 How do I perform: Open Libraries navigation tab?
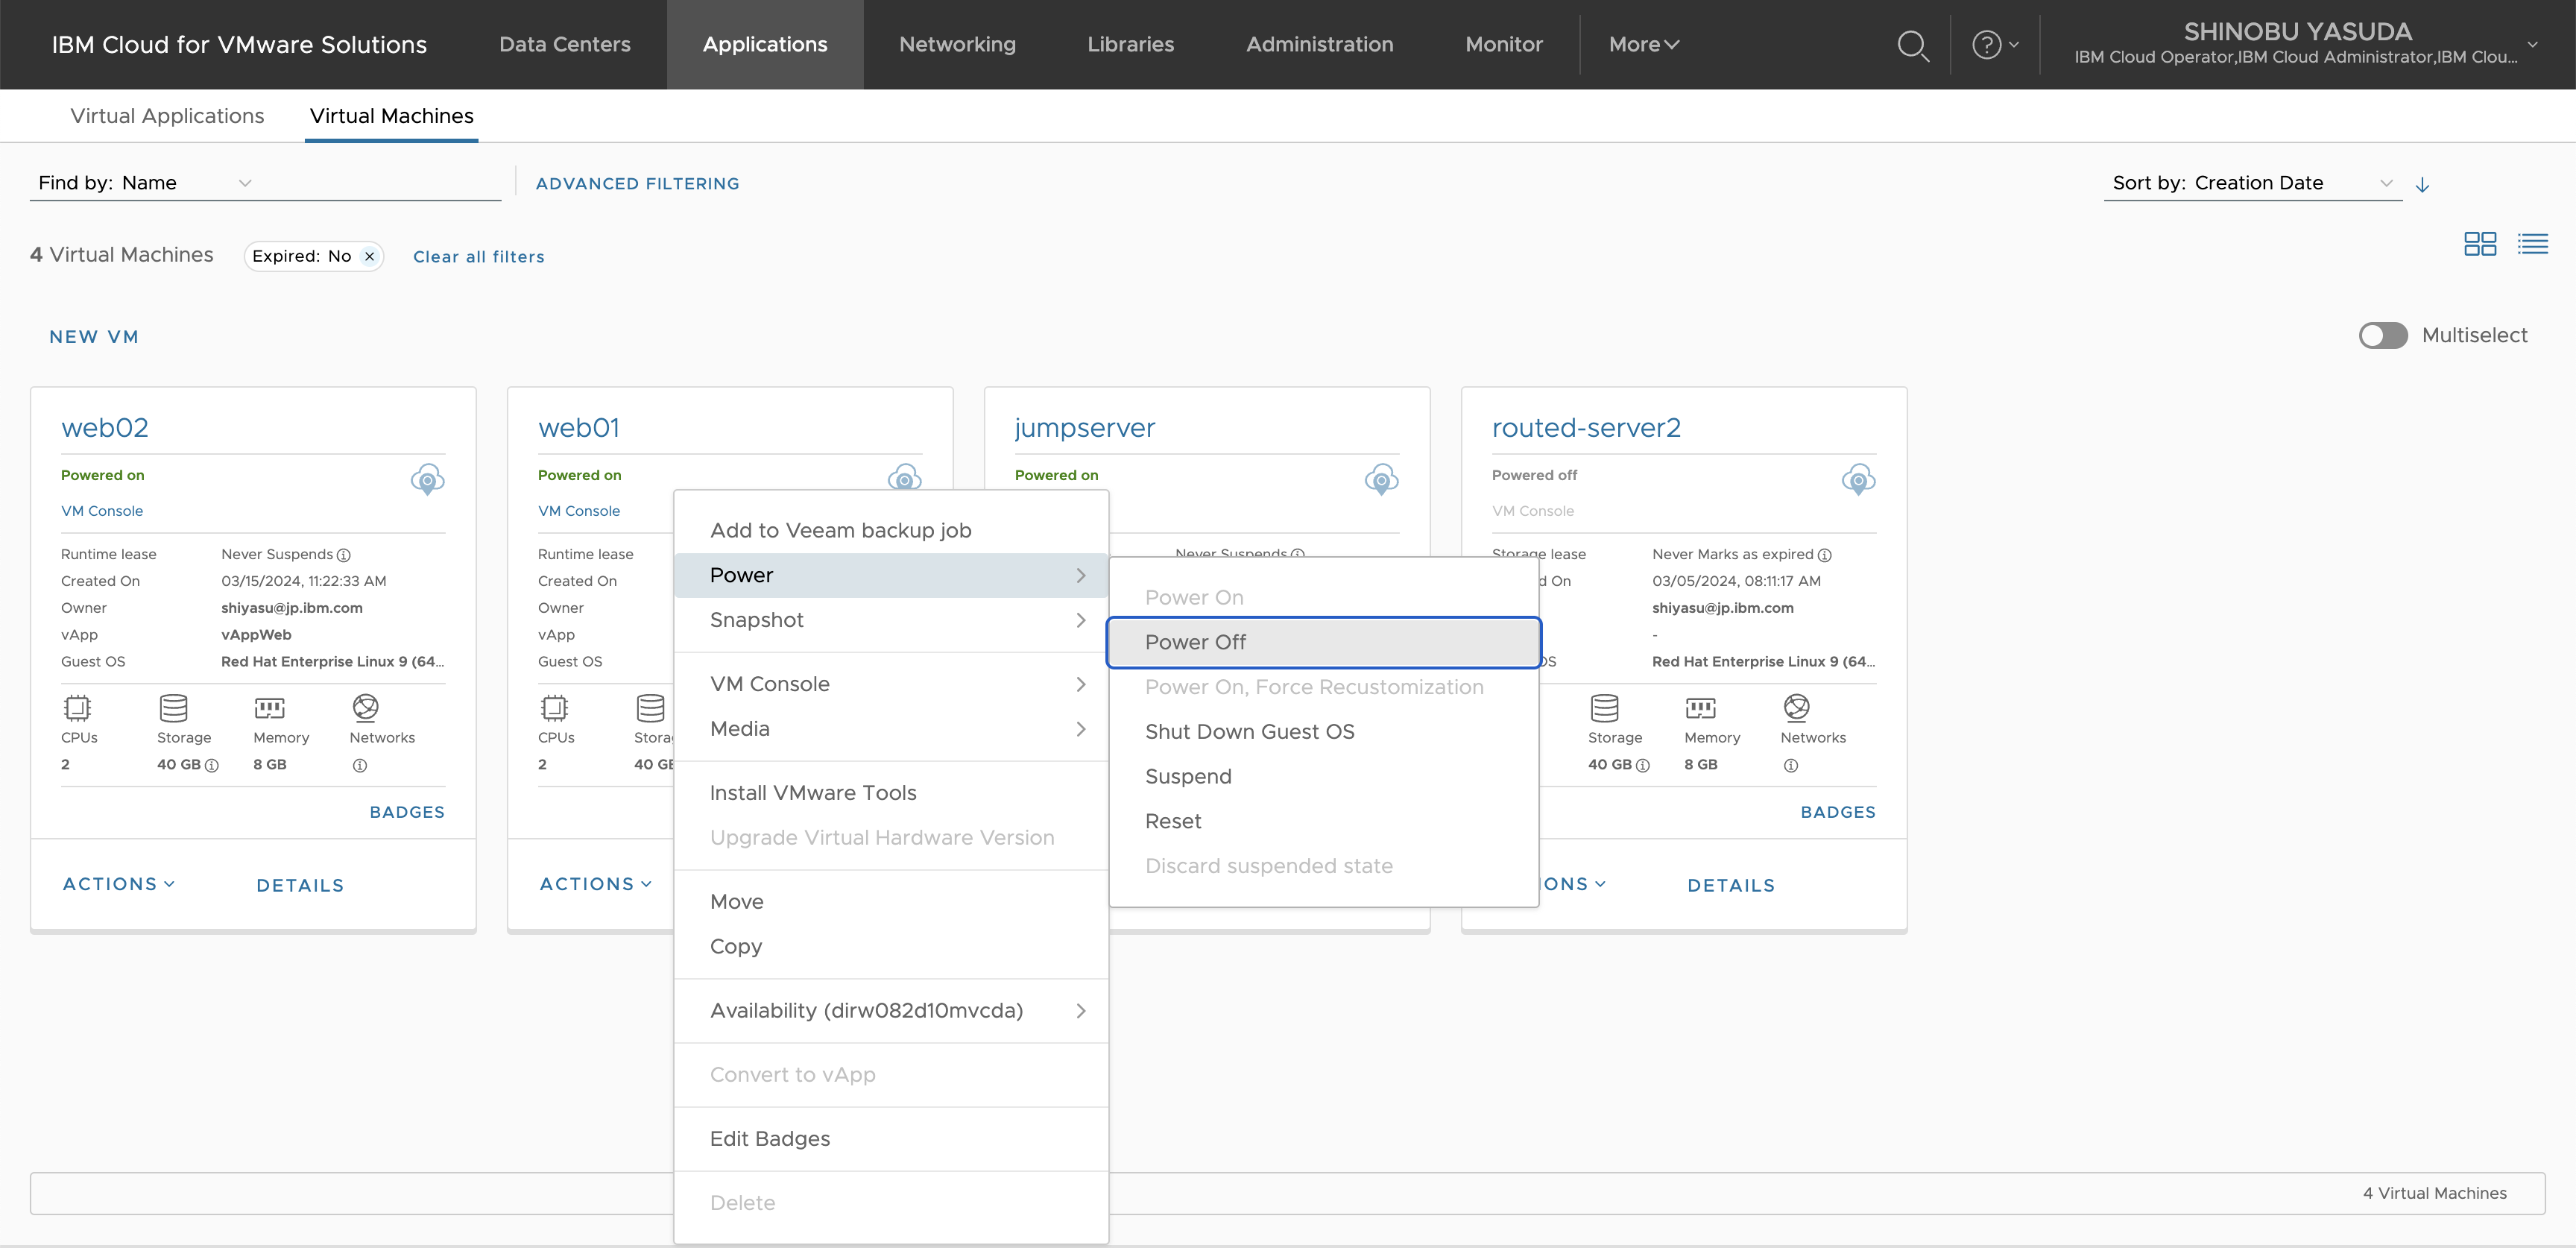pos(1131,45)
